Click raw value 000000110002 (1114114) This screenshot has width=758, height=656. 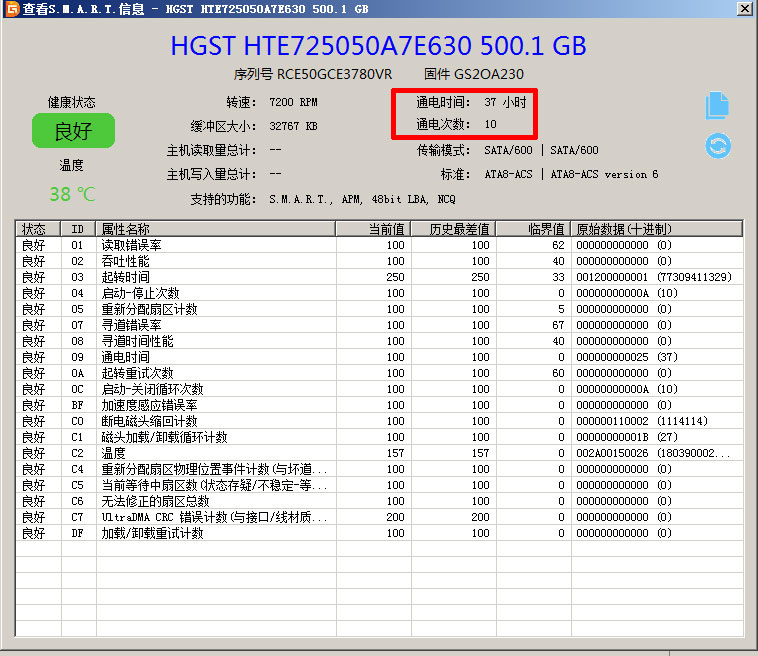point(642,421)
